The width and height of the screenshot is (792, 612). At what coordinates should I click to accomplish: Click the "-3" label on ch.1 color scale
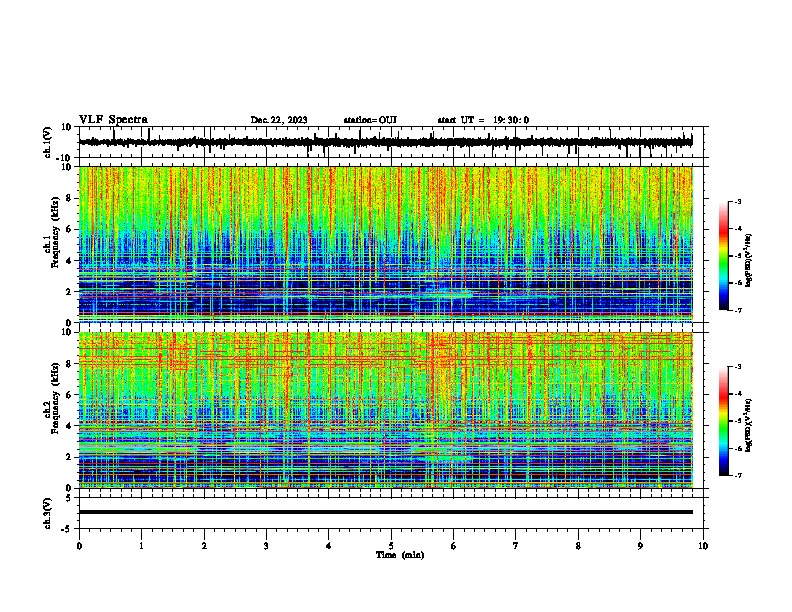(x=737, y=202)
